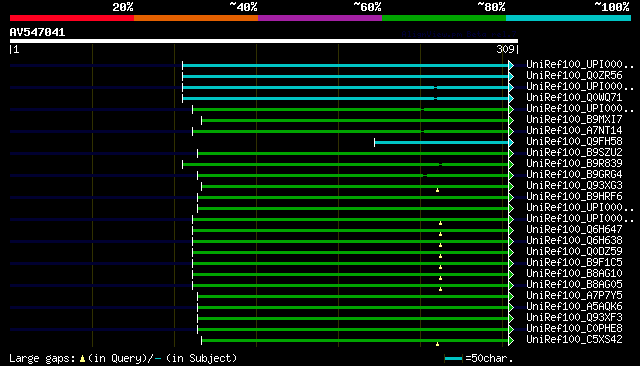Screen dimensions: 640x366
Task: Click the green arrowhead of the B9MXI7 alignment
Action: click(511, 120)
